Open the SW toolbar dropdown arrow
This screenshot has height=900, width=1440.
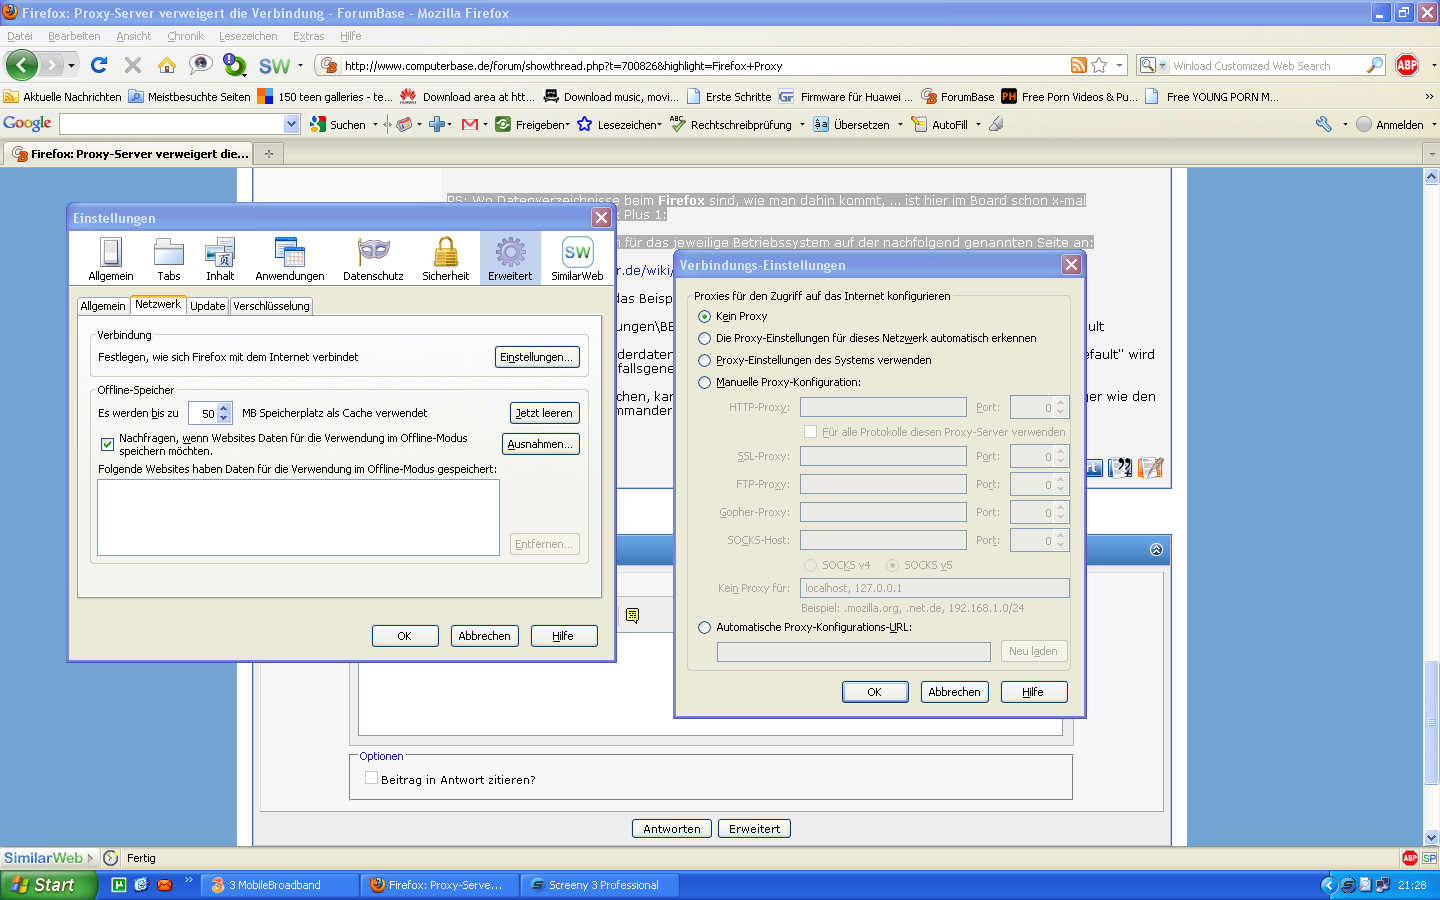click(x=300, y=66)
